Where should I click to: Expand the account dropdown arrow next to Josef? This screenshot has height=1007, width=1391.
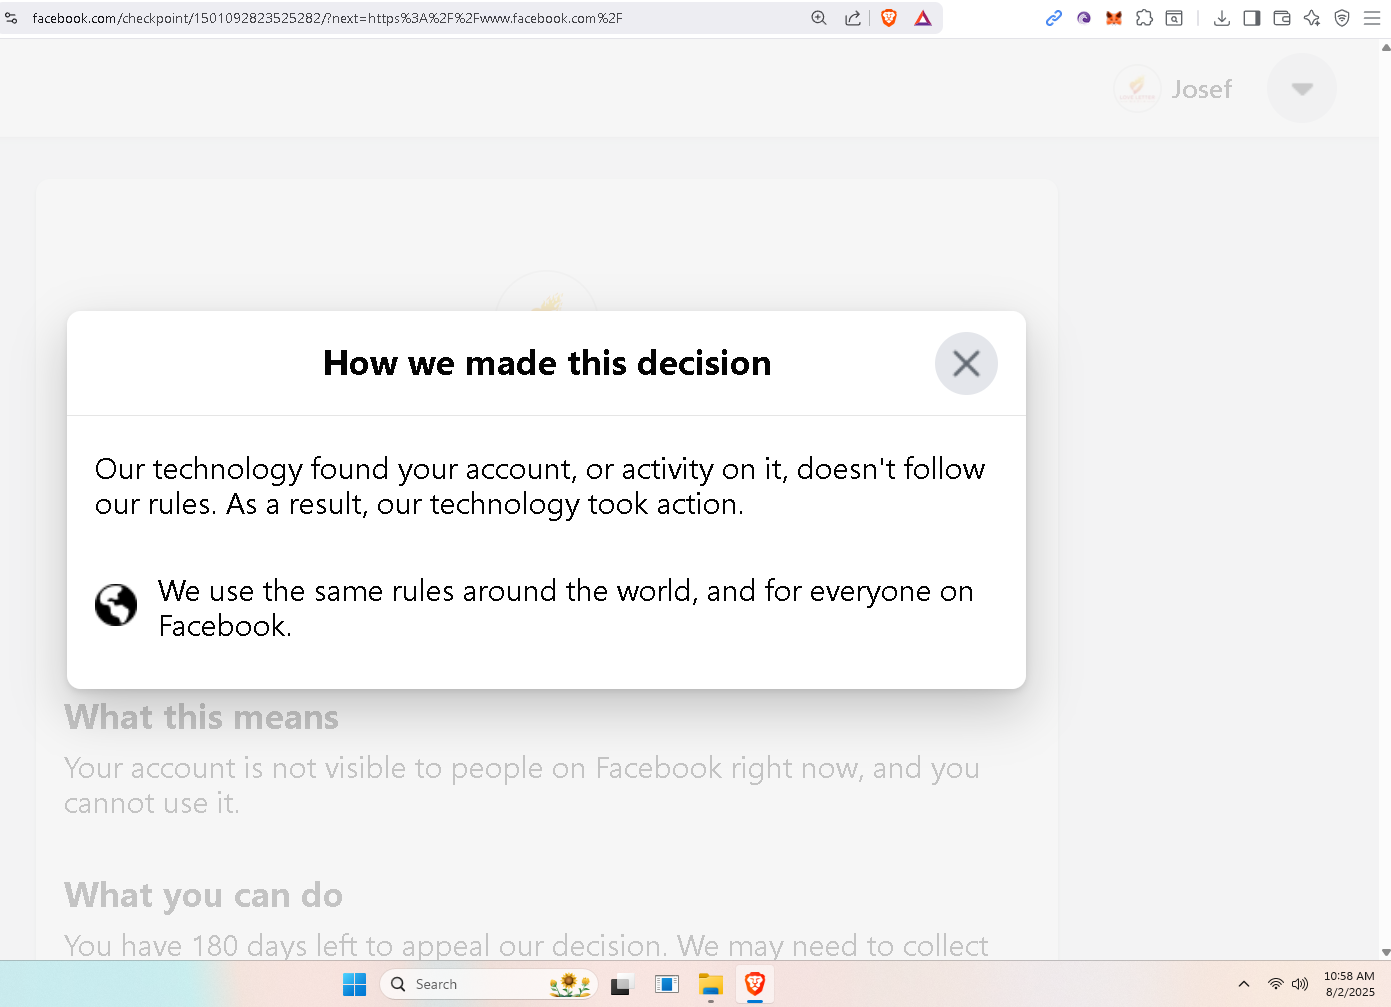coord(1302,88)
